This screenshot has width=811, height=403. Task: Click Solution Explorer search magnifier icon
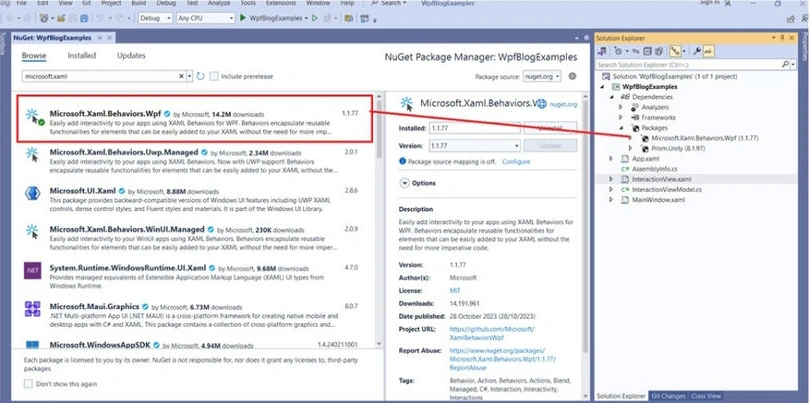[x=785, y=65]
